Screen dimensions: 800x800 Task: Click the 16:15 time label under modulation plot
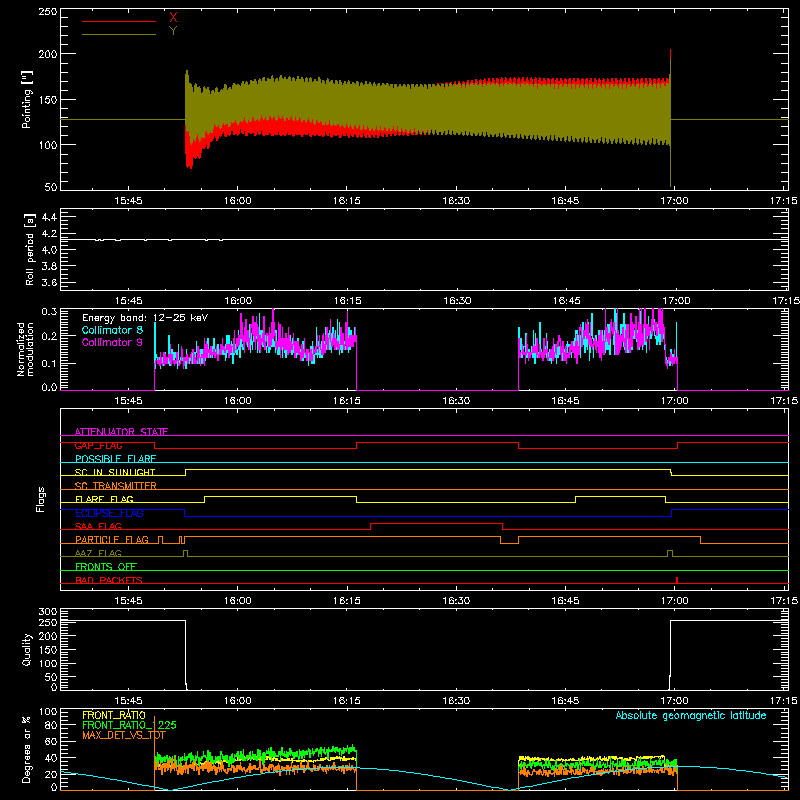[347, 401]
